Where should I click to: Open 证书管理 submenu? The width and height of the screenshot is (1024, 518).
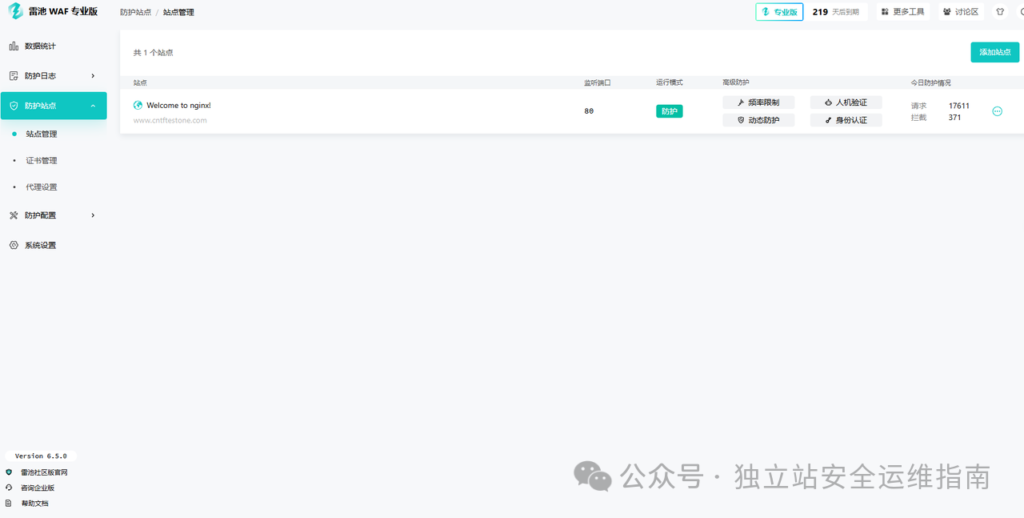click(41, 161)
